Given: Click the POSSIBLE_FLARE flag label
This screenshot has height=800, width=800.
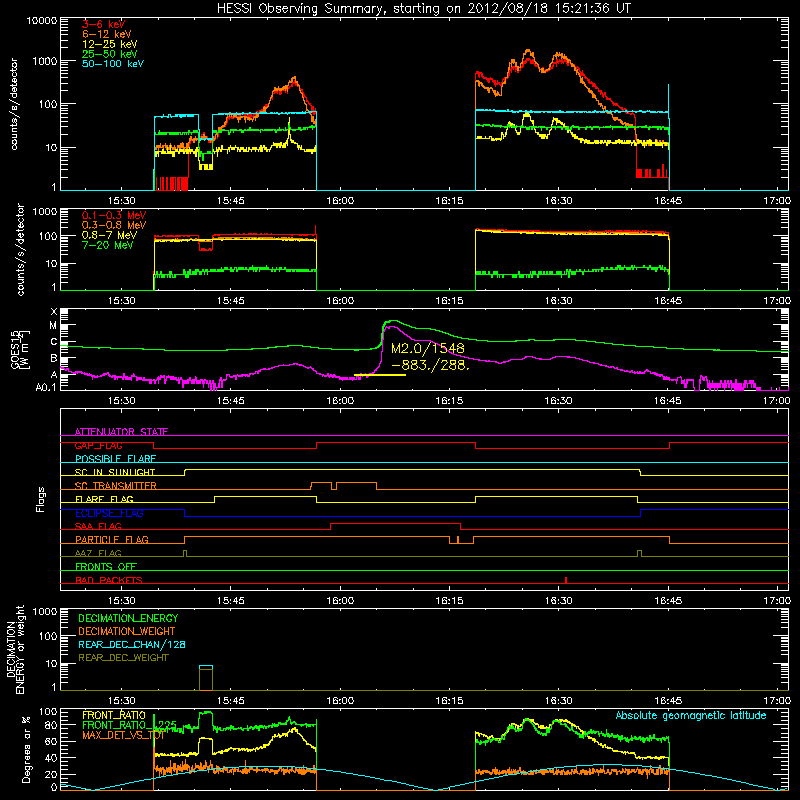Looking at the screenshot, I should 115,459.
